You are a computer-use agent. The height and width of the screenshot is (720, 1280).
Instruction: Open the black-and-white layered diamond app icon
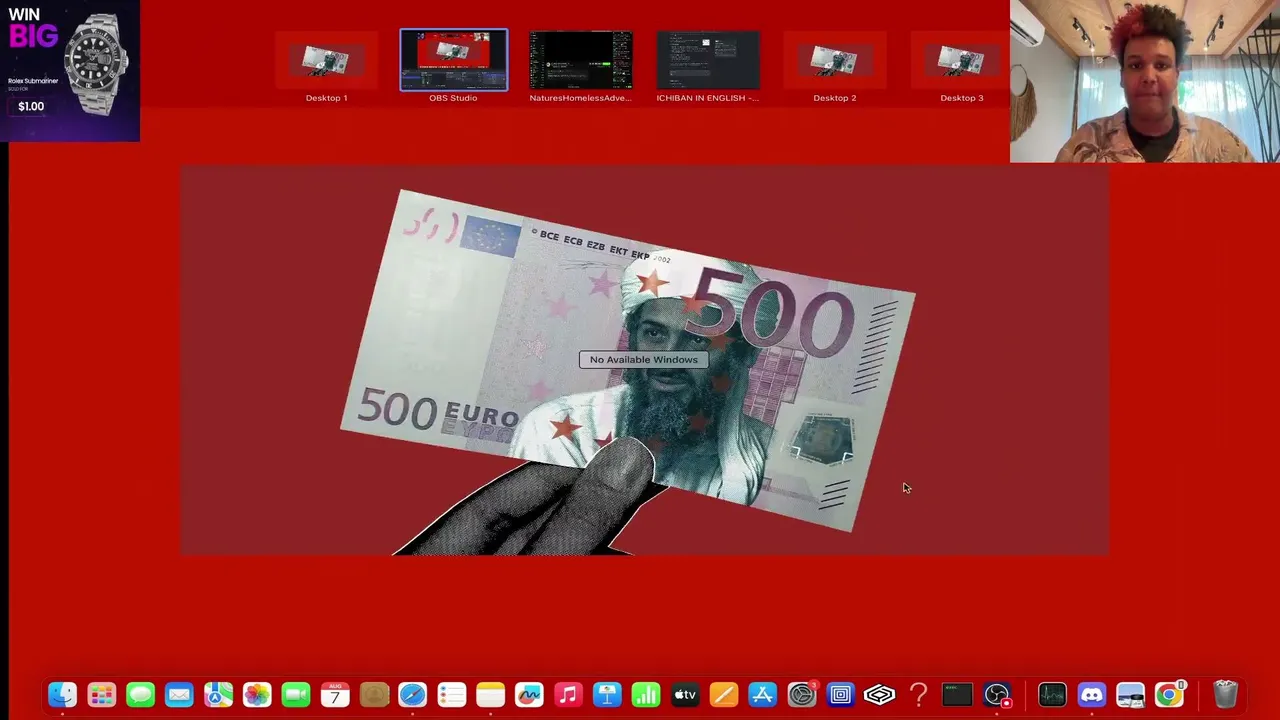[x=880, y=695]
